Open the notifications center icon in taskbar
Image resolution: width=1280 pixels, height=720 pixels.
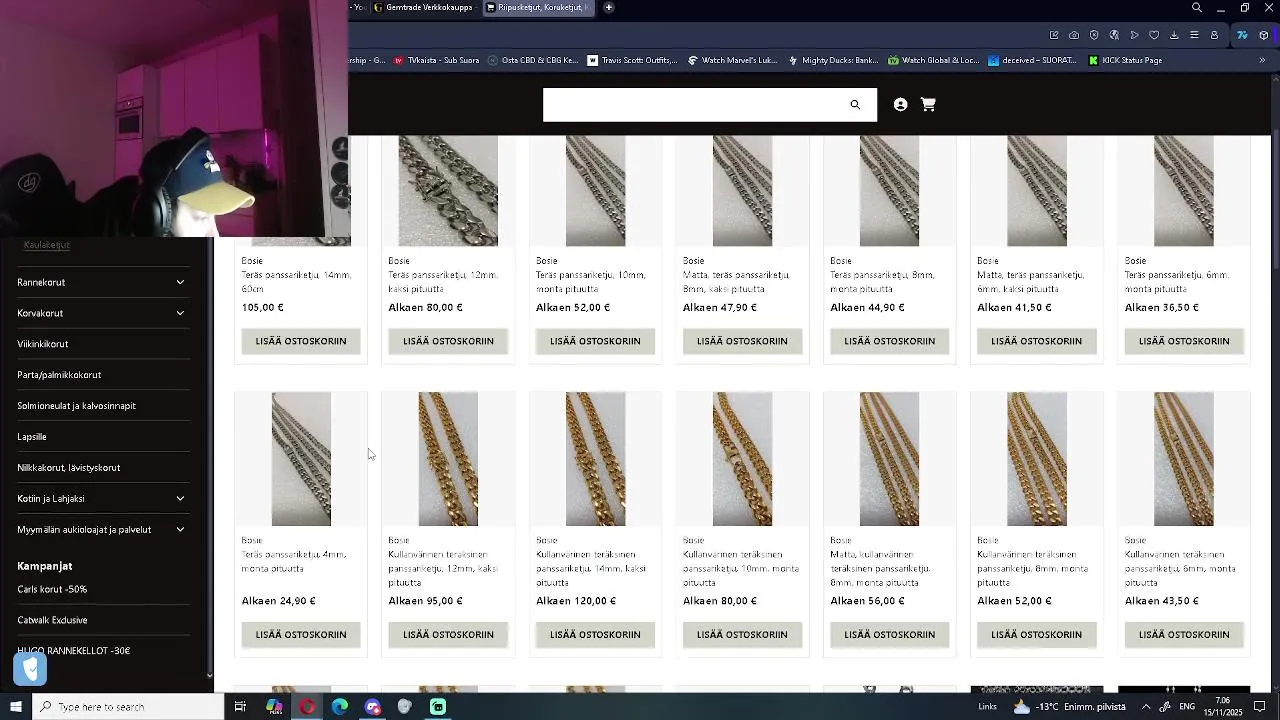click(1260, 707)
